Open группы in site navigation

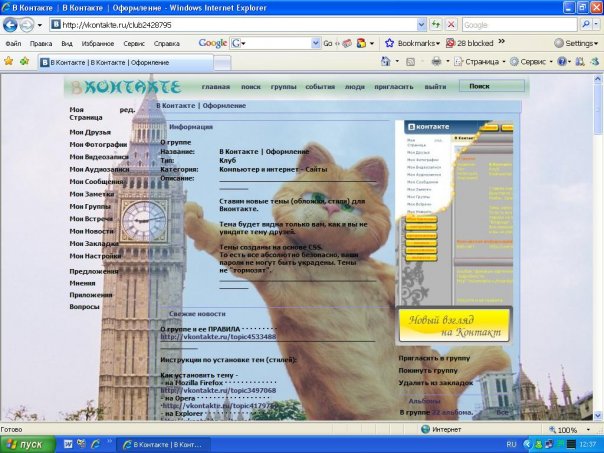[x=284, y=87]
